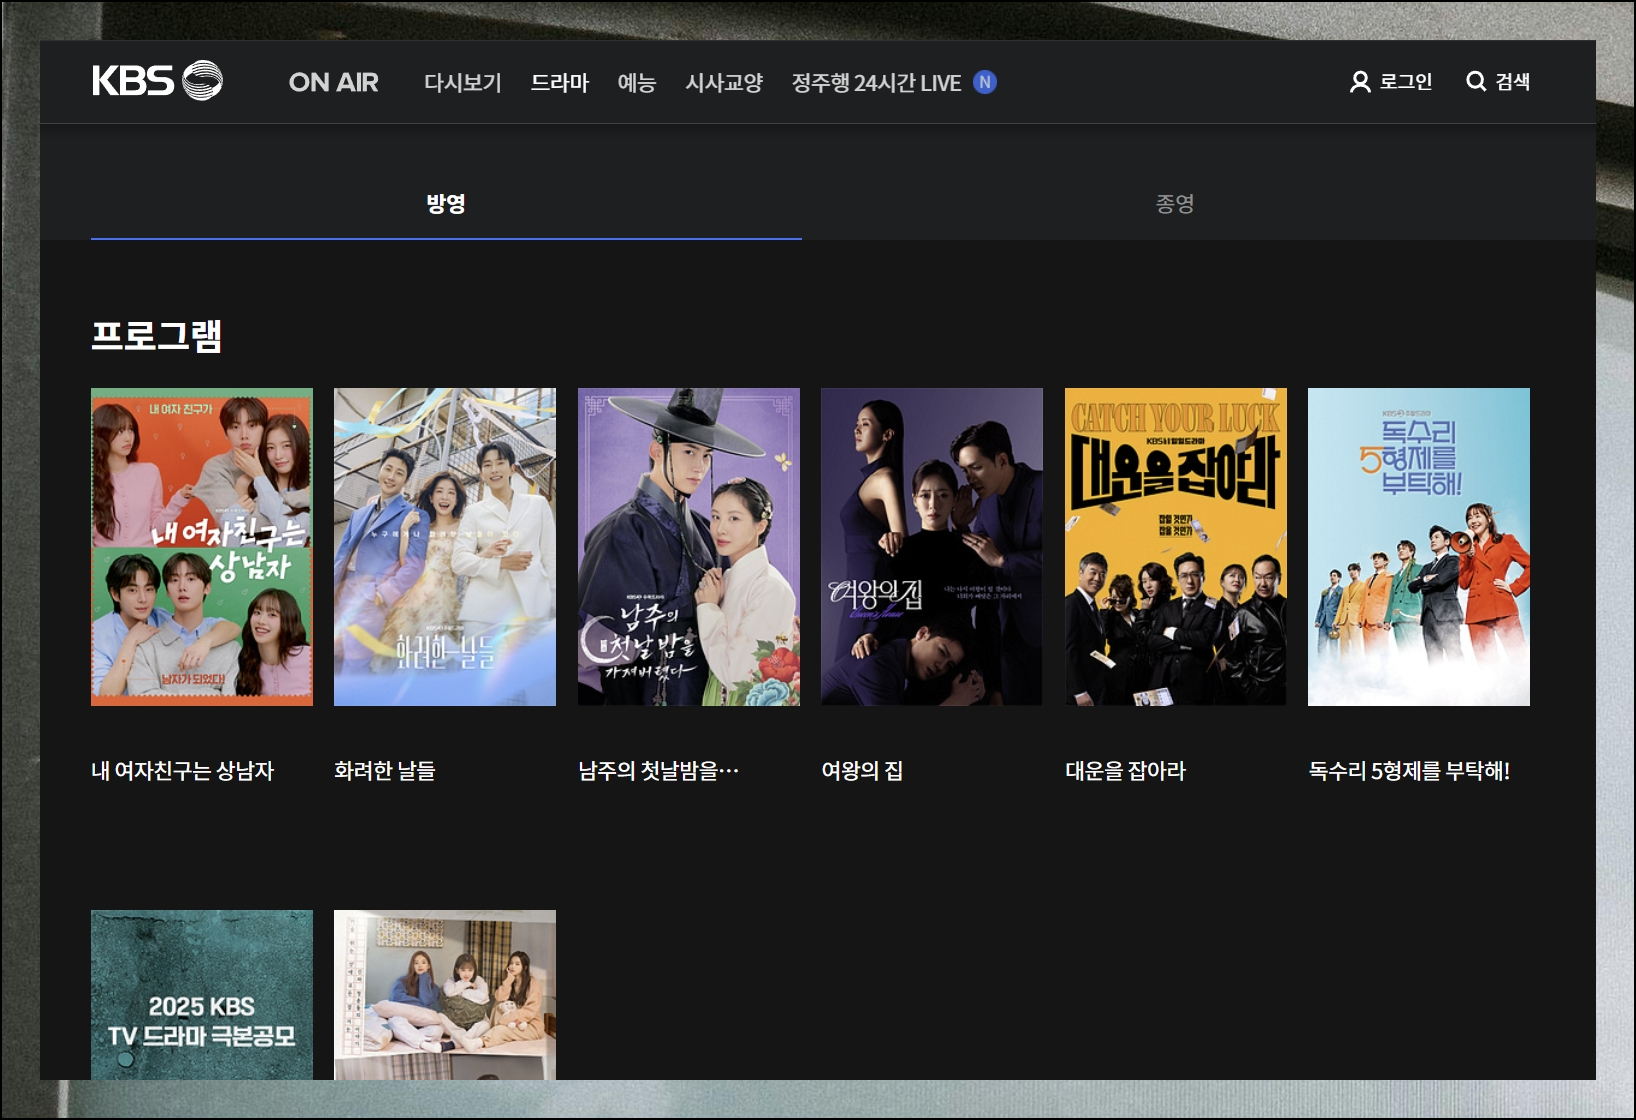Click title text 남주의 첫날밤을…
Image resolution: width=1636 pixels, height=1120 pixels.
pyautogui.click(x=659, y=771)
